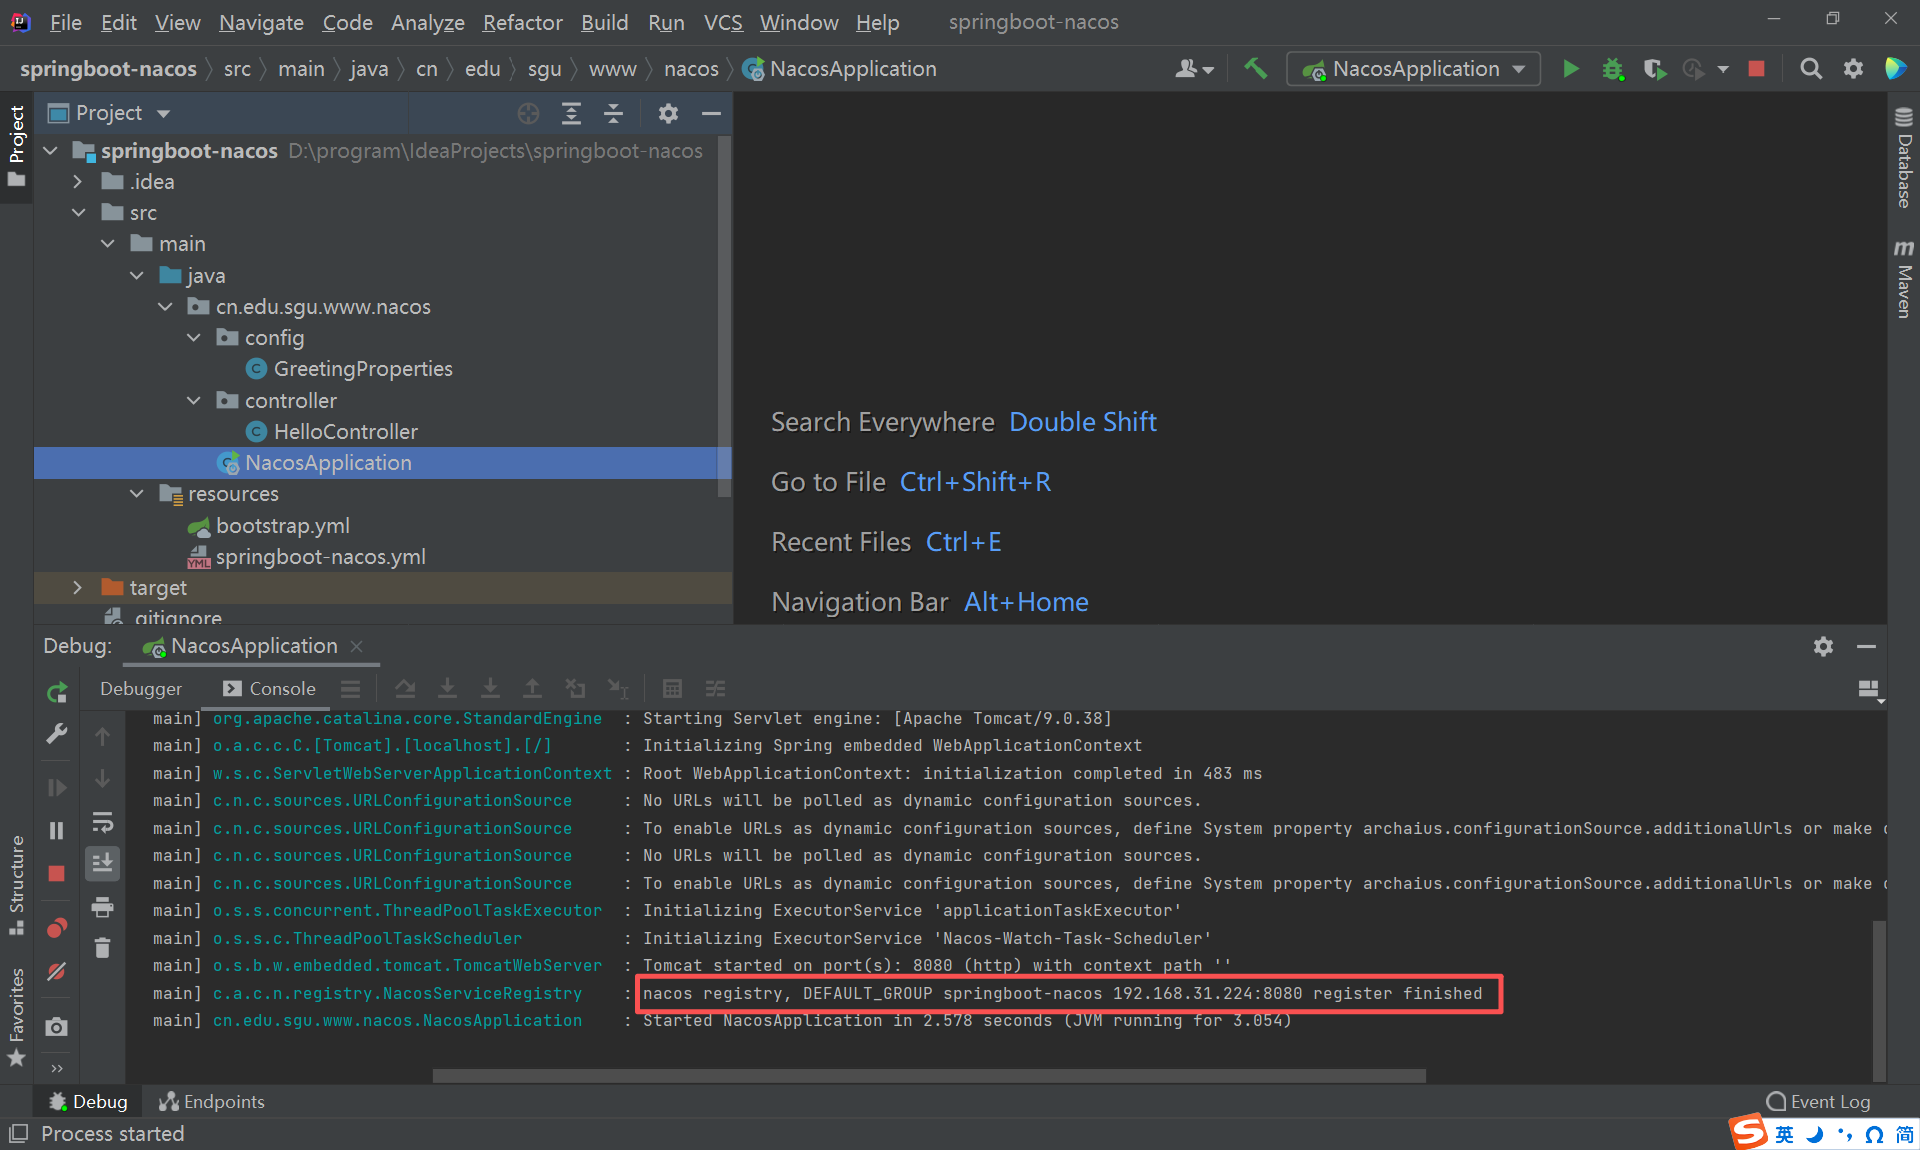Print console output with printer icon
This screenshot has height=1150, width=1920.
102,907
